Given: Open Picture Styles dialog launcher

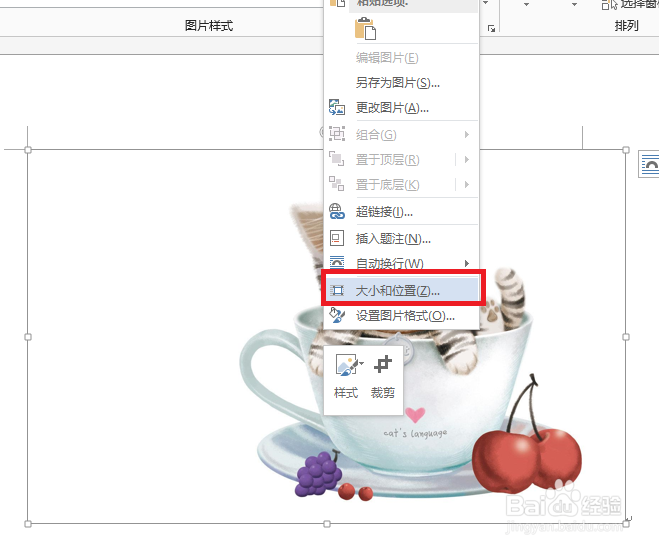Looking at the screenshot, I should click(491, 29).
